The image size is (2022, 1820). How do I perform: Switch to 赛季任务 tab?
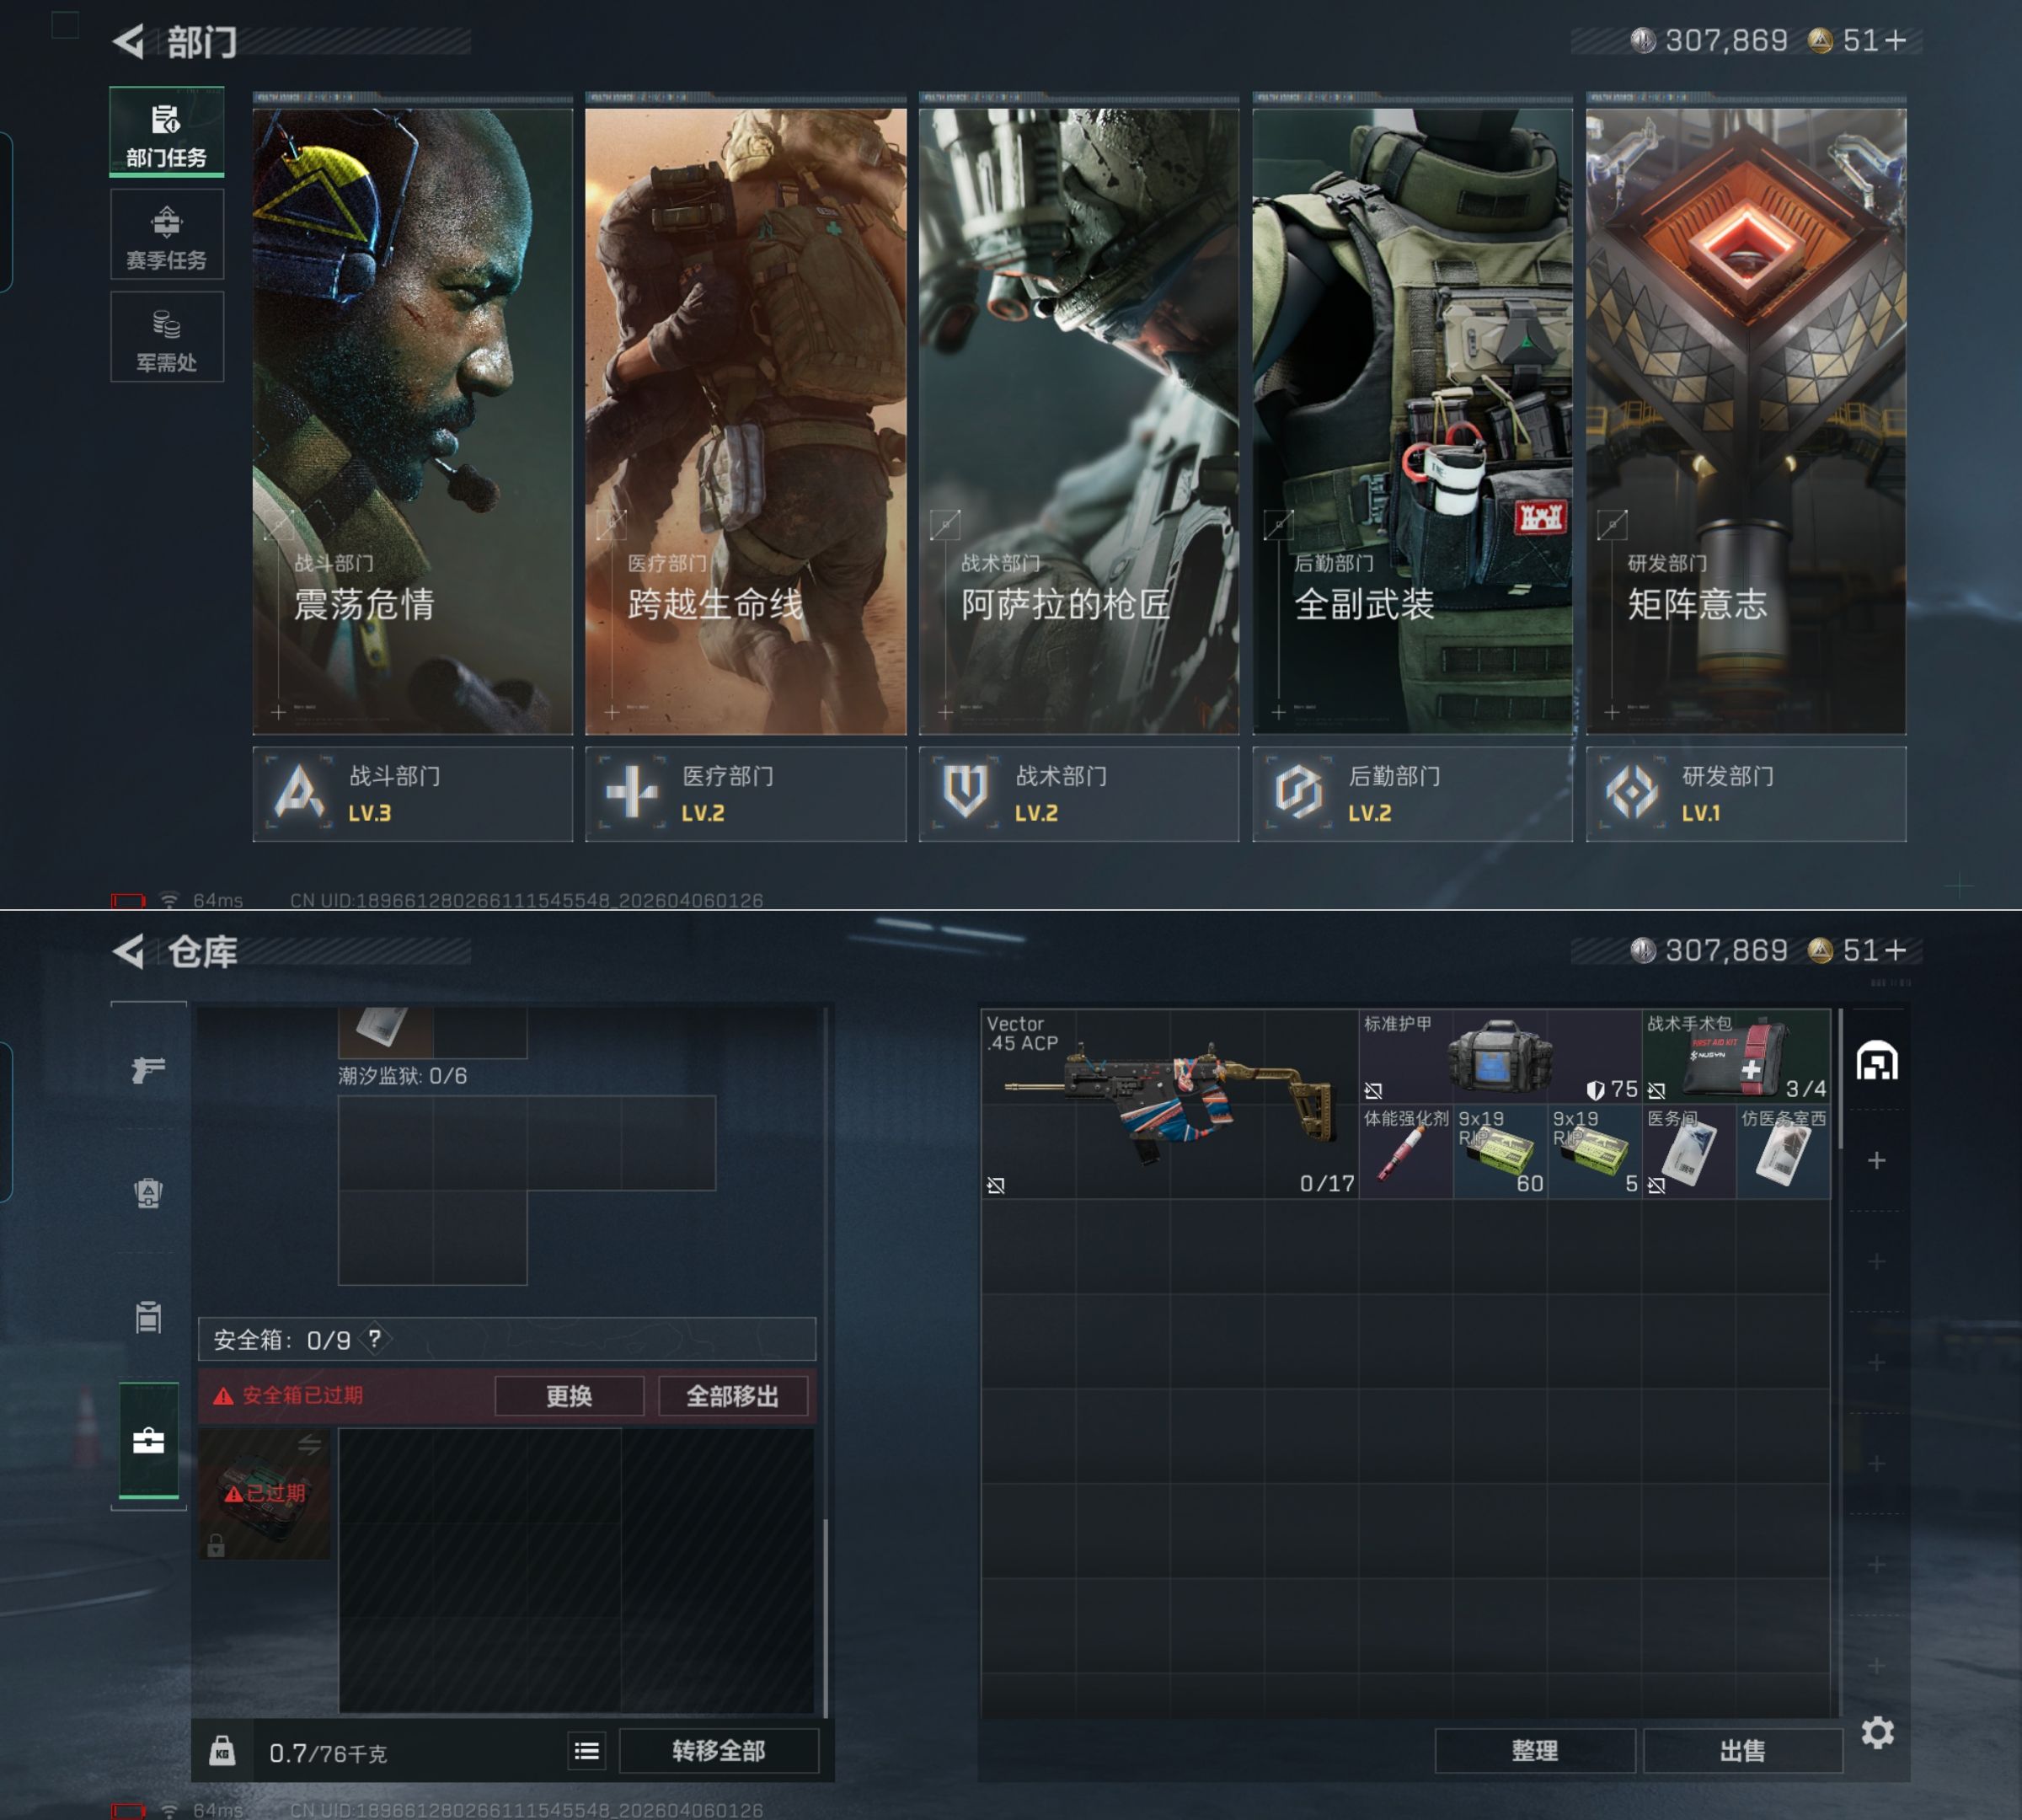click(x=166, y=235)
